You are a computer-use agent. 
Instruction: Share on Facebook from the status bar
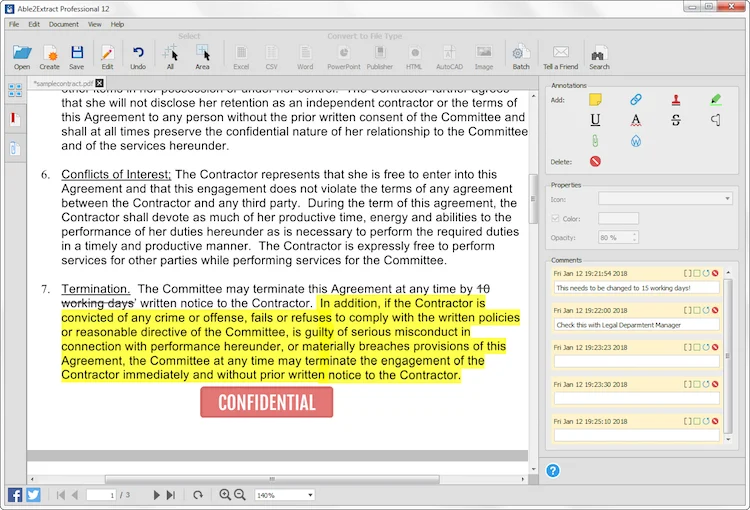15,495
